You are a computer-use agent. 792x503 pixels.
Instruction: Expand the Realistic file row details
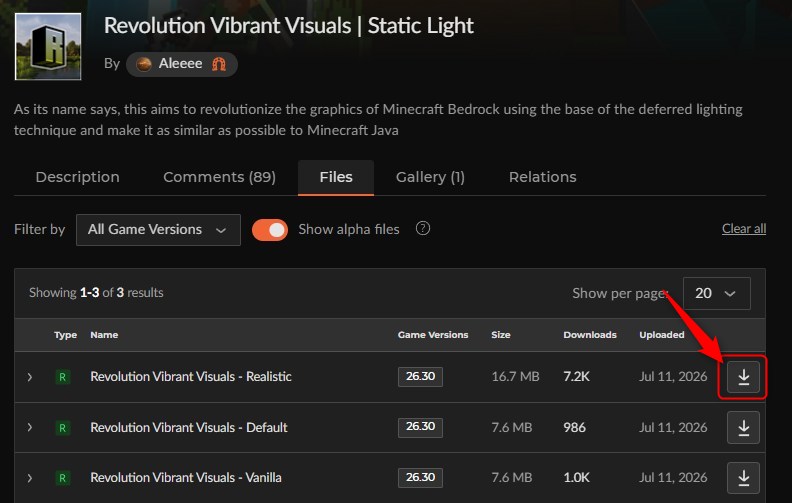pos(30,377)
